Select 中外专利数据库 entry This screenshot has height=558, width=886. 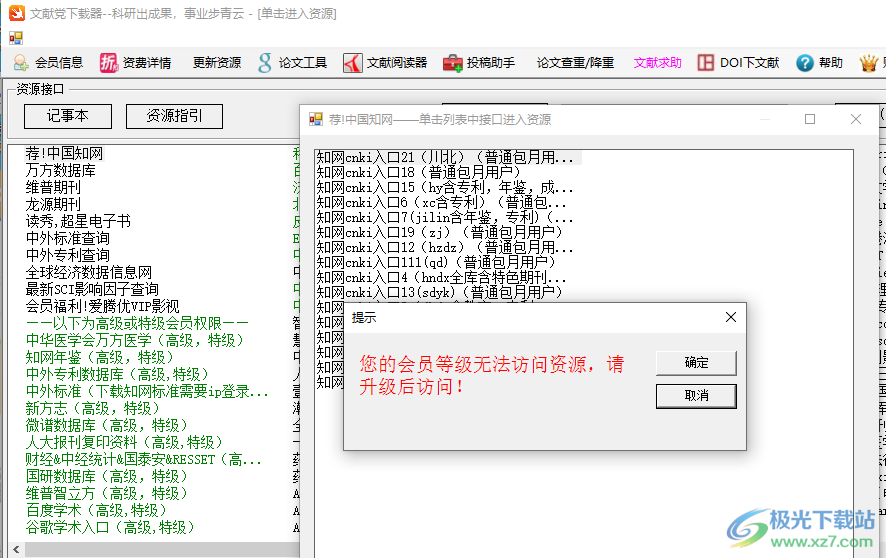click(117, 374)
